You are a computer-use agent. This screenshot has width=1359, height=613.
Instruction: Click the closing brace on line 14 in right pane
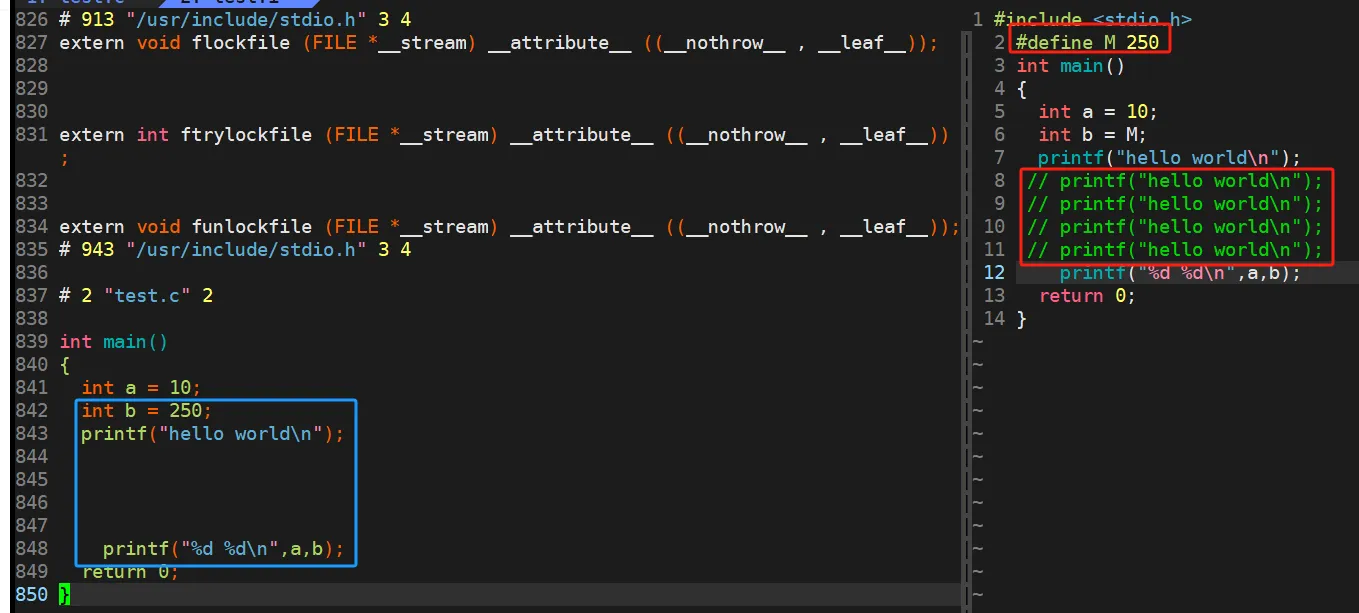point(1022,319)
